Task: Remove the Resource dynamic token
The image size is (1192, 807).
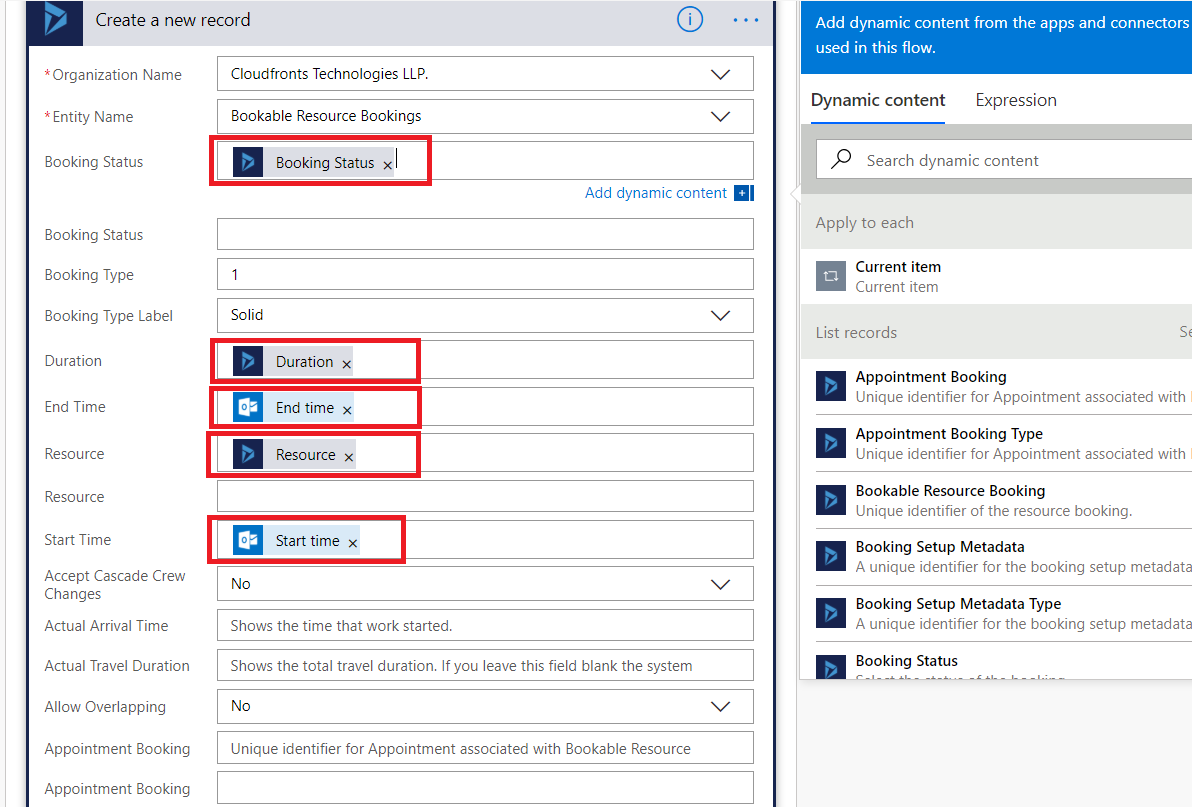Action: (x=349, y=457)
